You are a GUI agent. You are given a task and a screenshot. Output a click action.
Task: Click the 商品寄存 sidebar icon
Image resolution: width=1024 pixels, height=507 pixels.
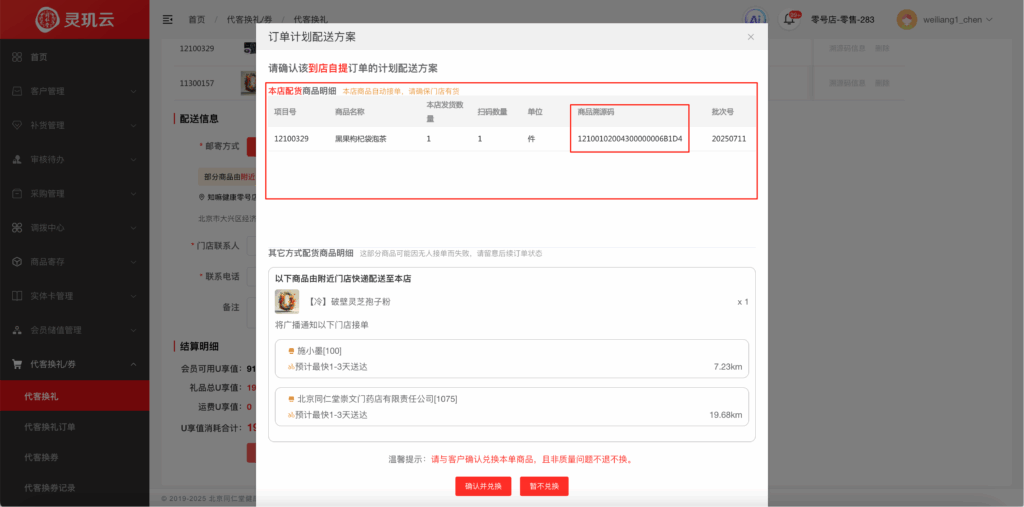click(x=17, y=262)
